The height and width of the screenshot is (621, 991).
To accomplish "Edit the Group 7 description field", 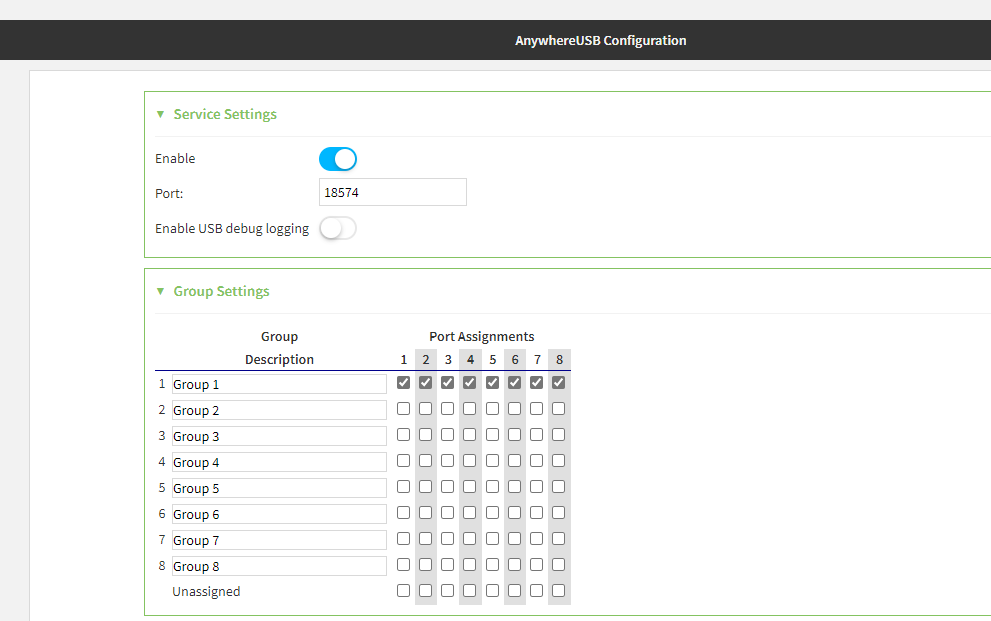I will tap(279, 540).
